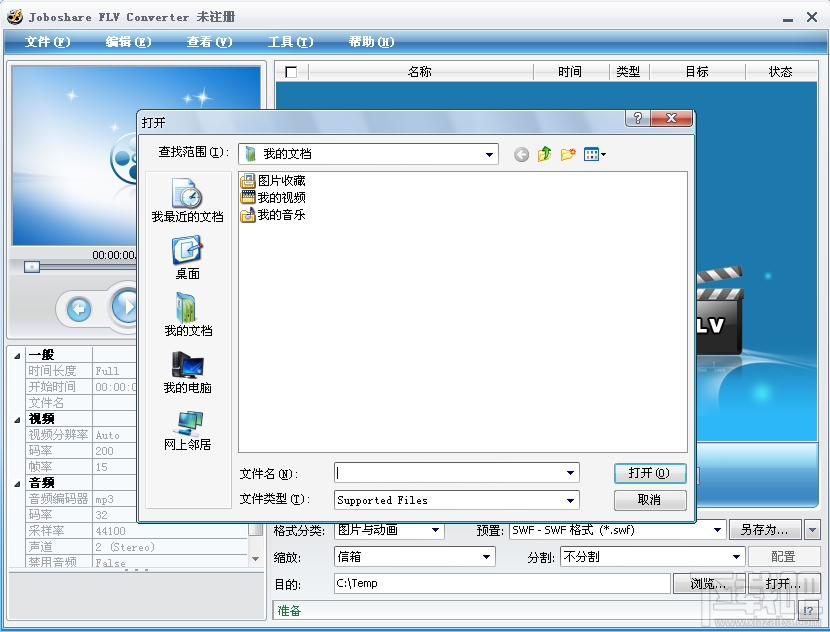Click 取消 to dismiss the Open dialog
This screenshot has height=632, width=830.
coord(648,500)
